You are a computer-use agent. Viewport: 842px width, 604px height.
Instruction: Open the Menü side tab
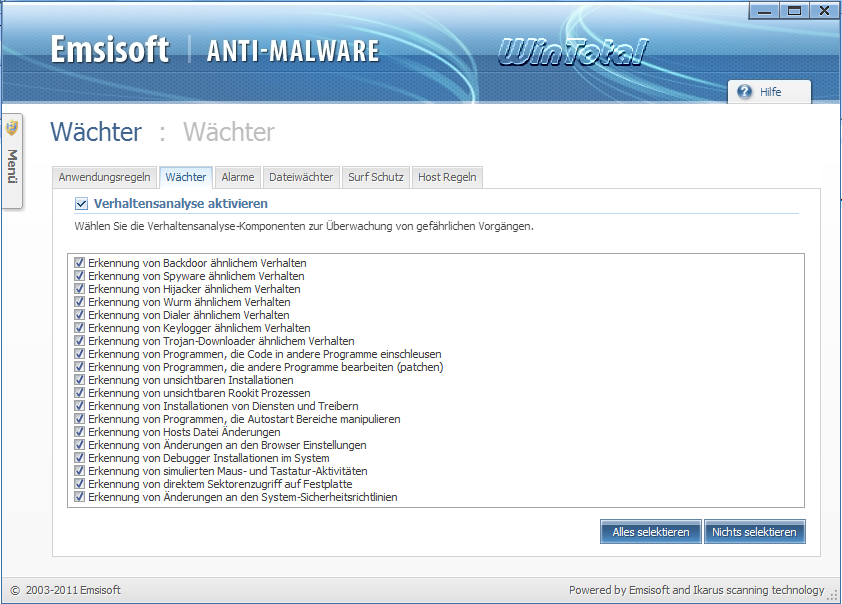point(12,161)
